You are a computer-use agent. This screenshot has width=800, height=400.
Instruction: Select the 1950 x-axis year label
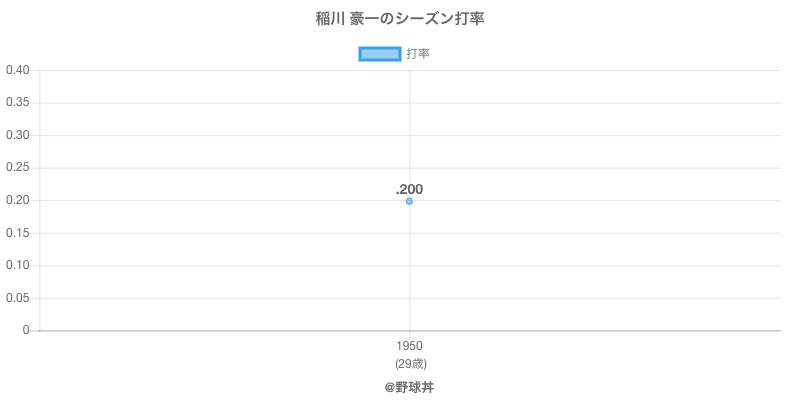(409, 346)
